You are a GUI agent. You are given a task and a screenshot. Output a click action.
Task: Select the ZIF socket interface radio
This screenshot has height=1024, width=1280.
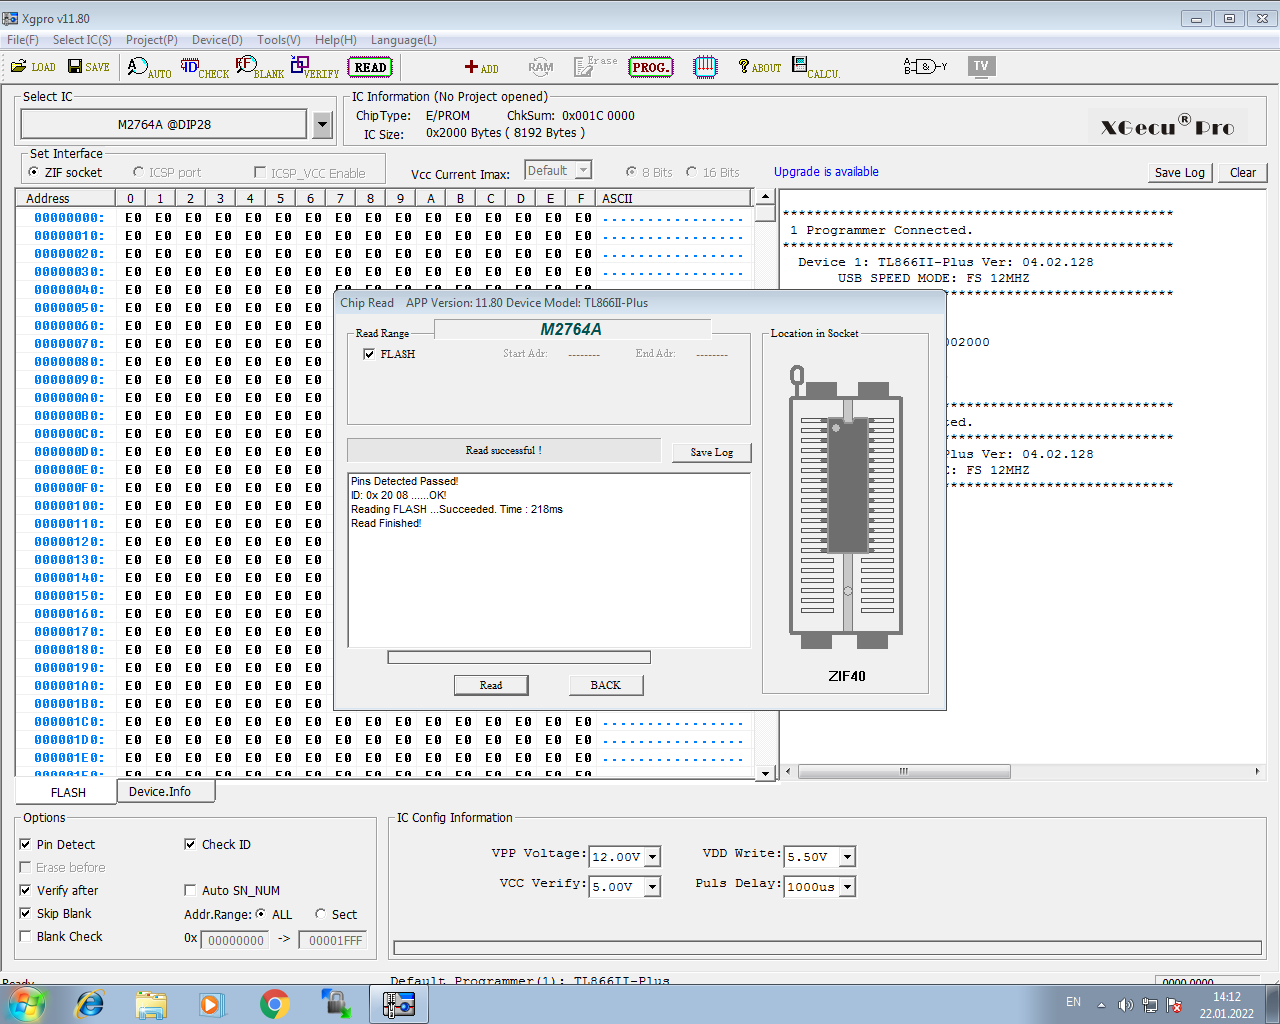pyautogui.click(x=34, y=172)
